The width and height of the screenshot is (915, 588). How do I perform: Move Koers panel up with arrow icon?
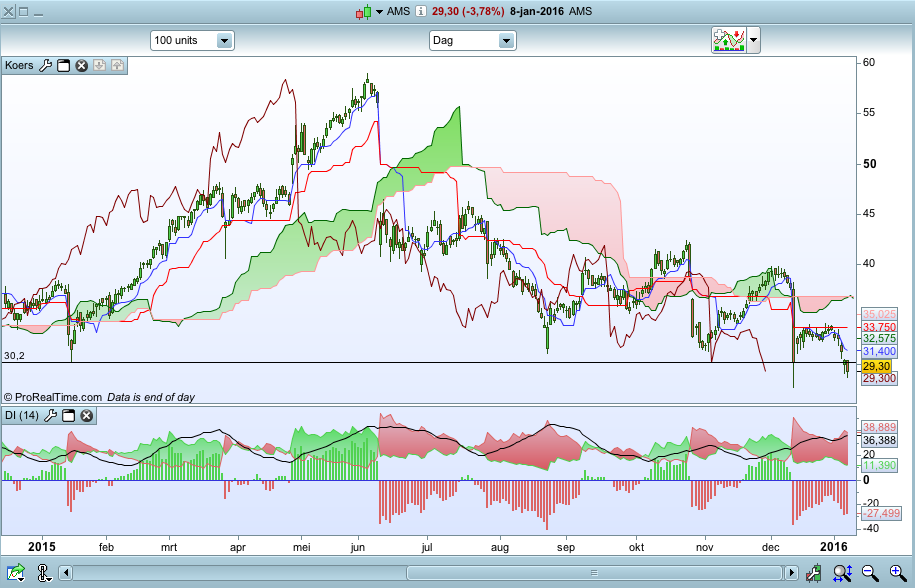[x=118, y=65]
